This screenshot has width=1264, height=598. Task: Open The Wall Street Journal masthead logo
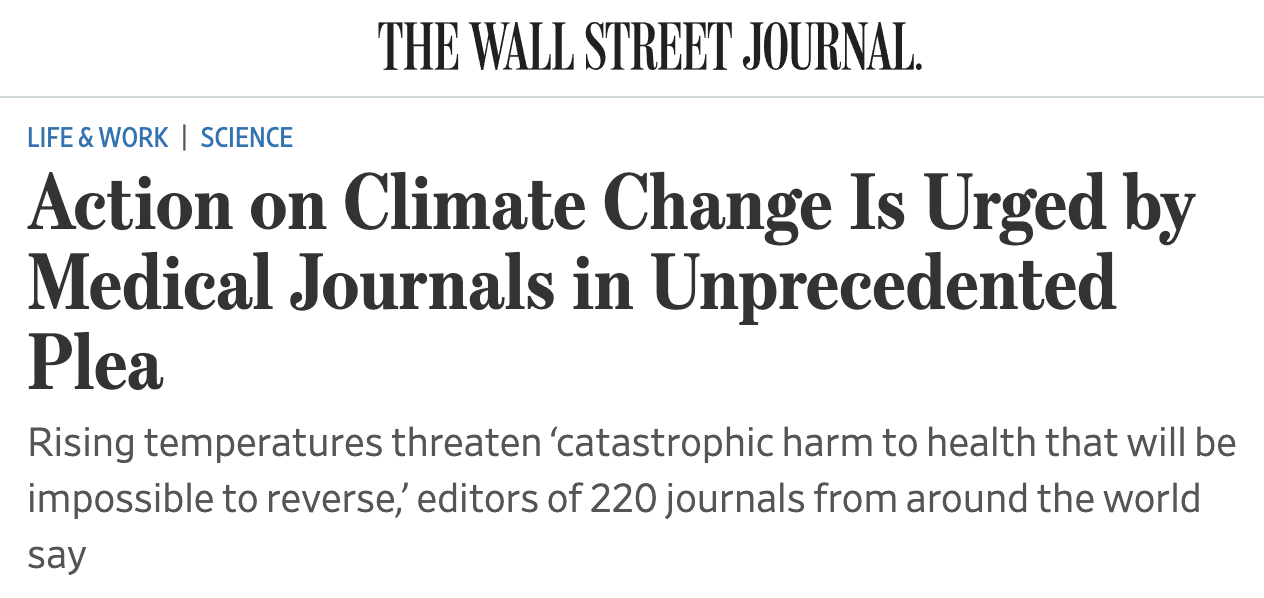[x=649, y=46]
